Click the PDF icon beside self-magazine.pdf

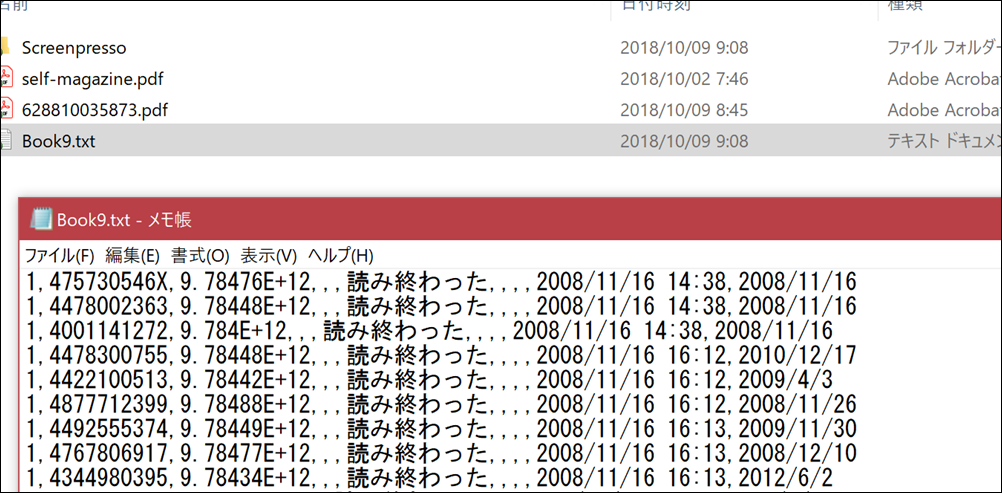point(6,78)
